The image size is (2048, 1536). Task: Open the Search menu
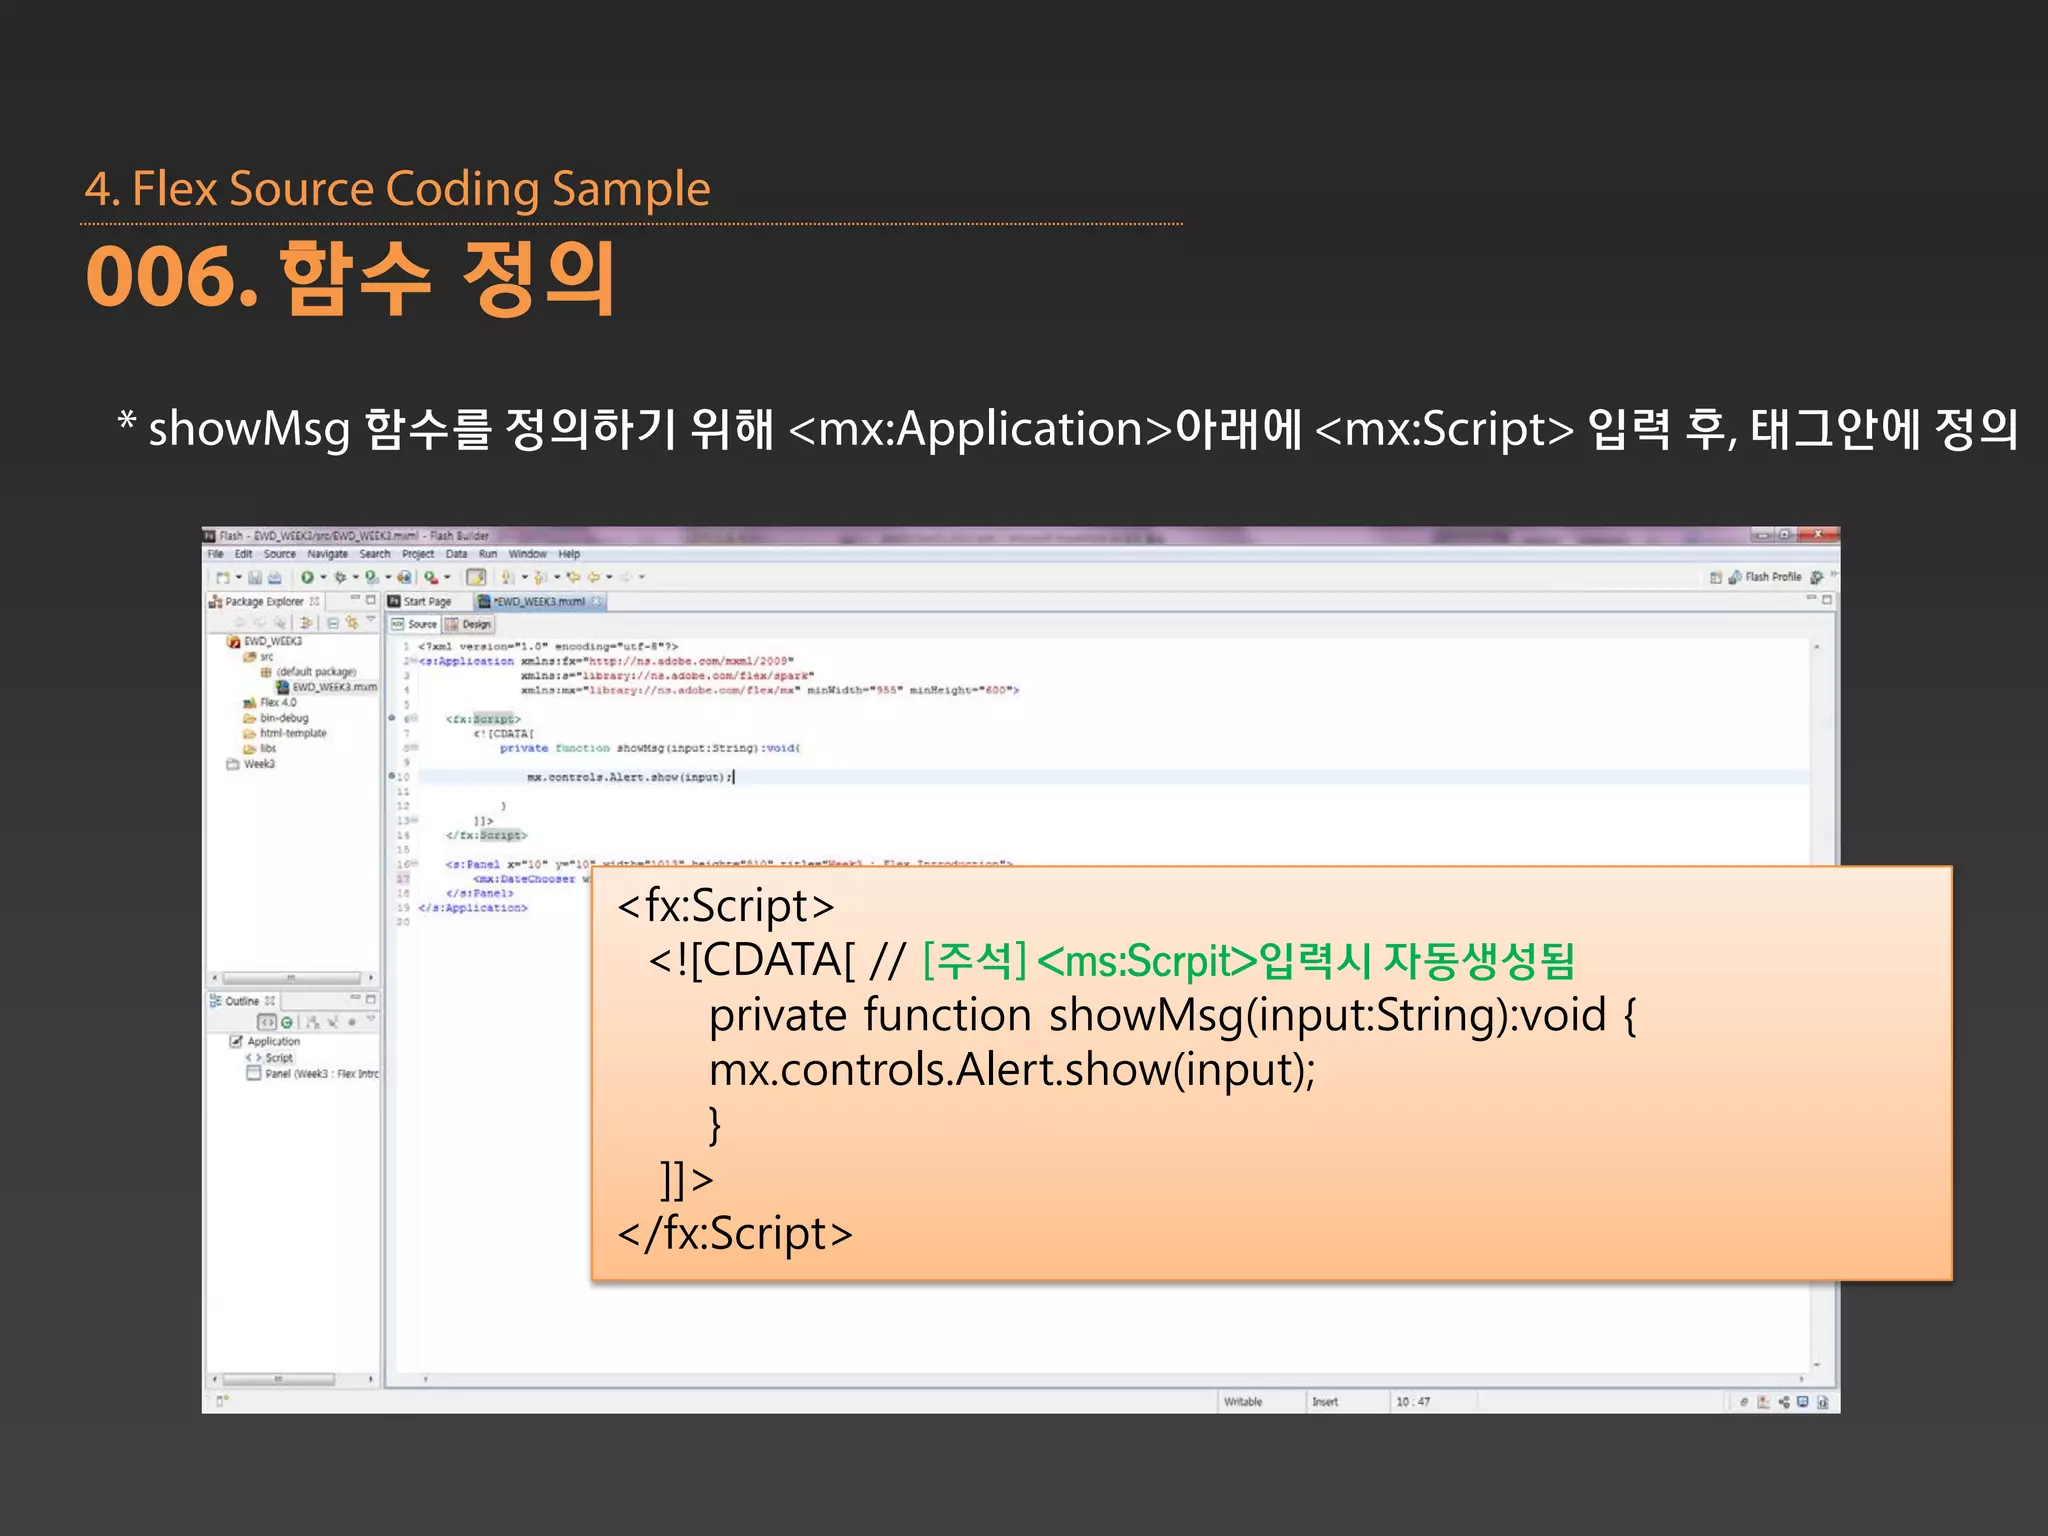pyautogui.click(x=375, y=554)
